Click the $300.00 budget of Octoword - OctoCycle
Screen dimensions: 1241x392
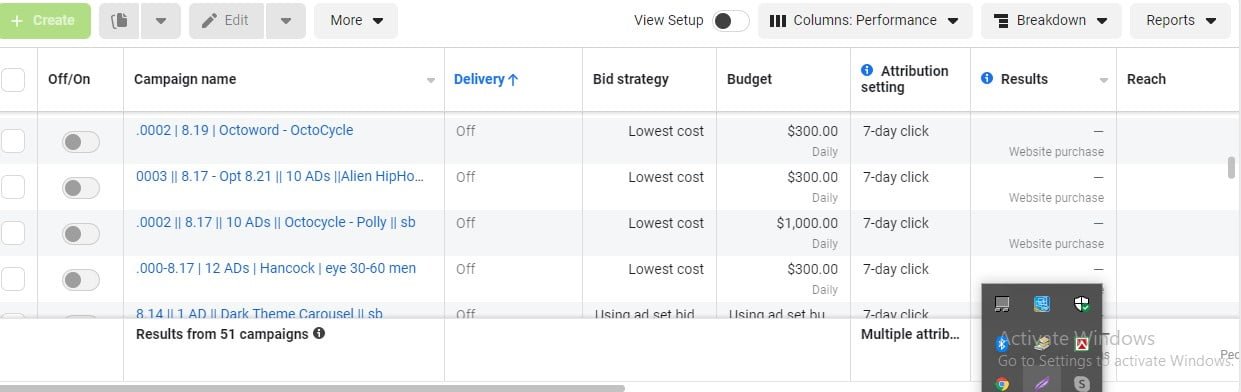pos(813,131)
